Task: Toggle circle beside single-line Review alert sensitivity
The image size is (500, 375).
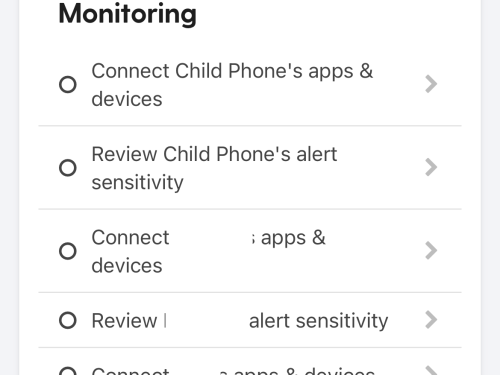Action: 68,320
